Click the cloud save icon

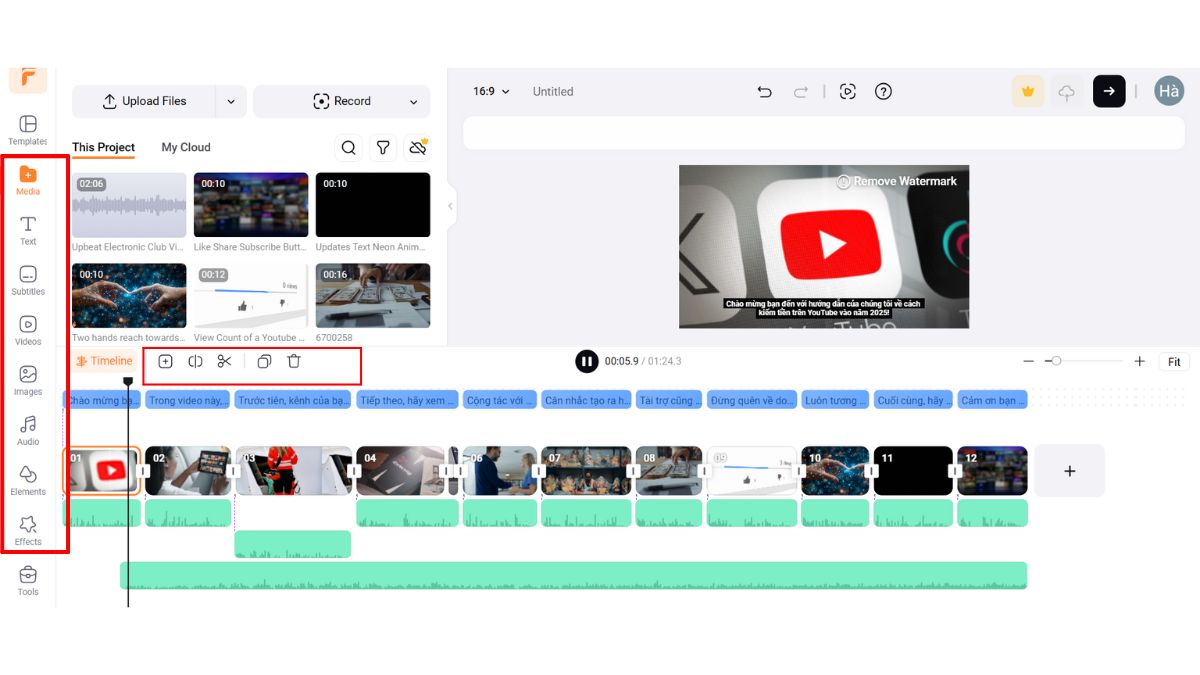coord(1067,92)
